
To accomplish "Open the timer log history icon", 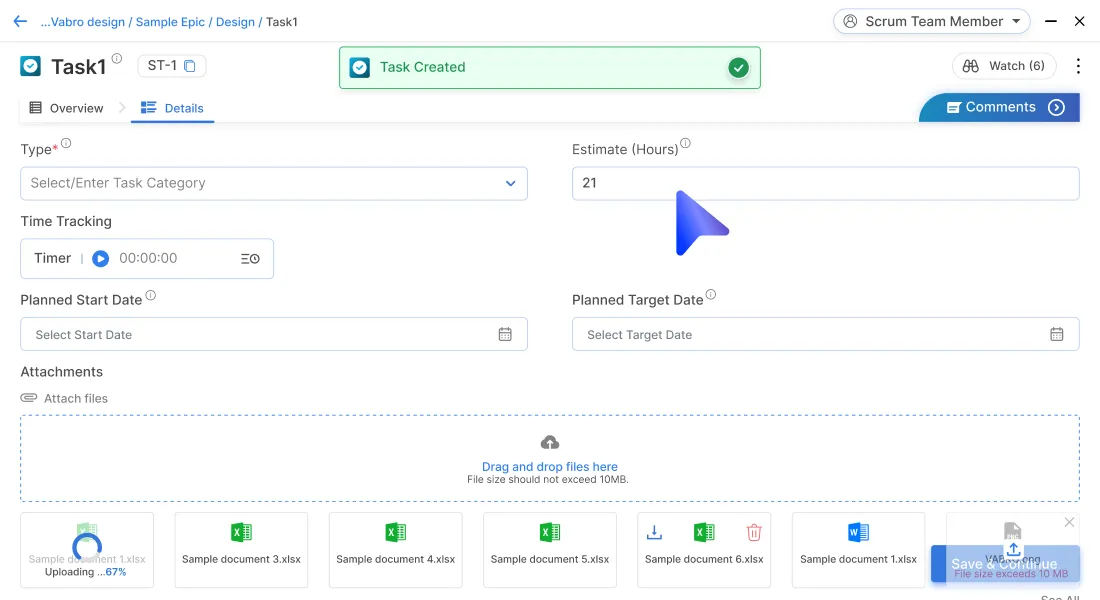I will pos(250,258).
